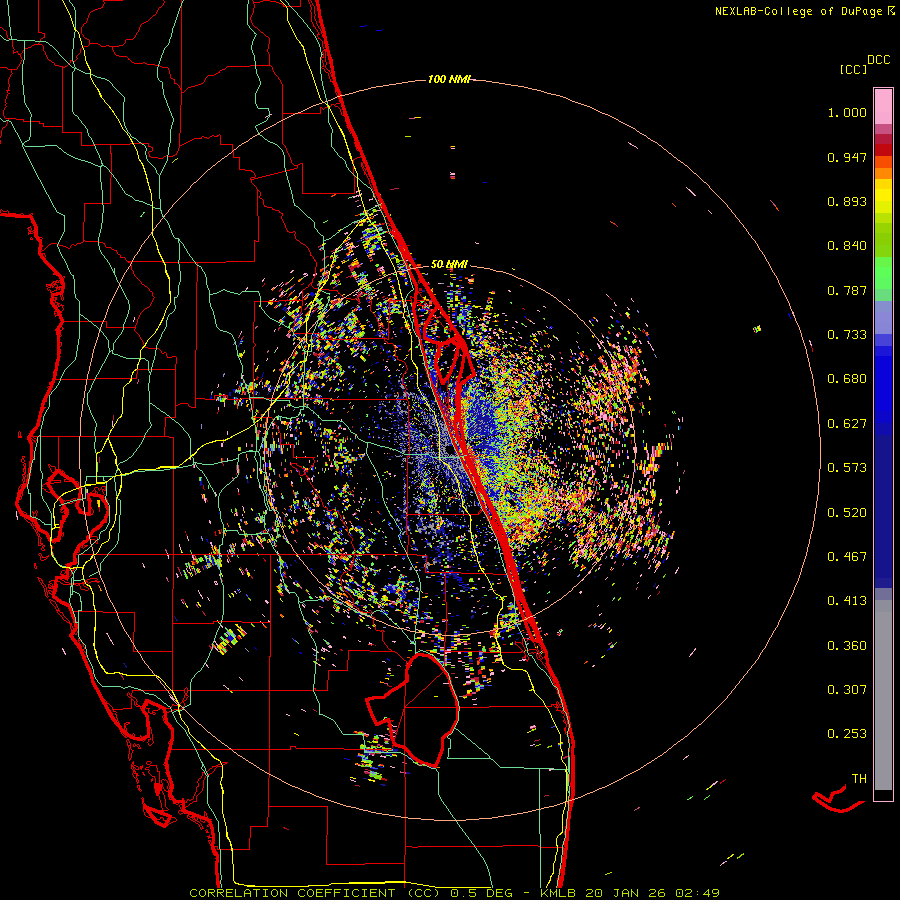Click the DCC label above the color scale
The height and width of the screenshot is (900, 900).
(879, 60)
